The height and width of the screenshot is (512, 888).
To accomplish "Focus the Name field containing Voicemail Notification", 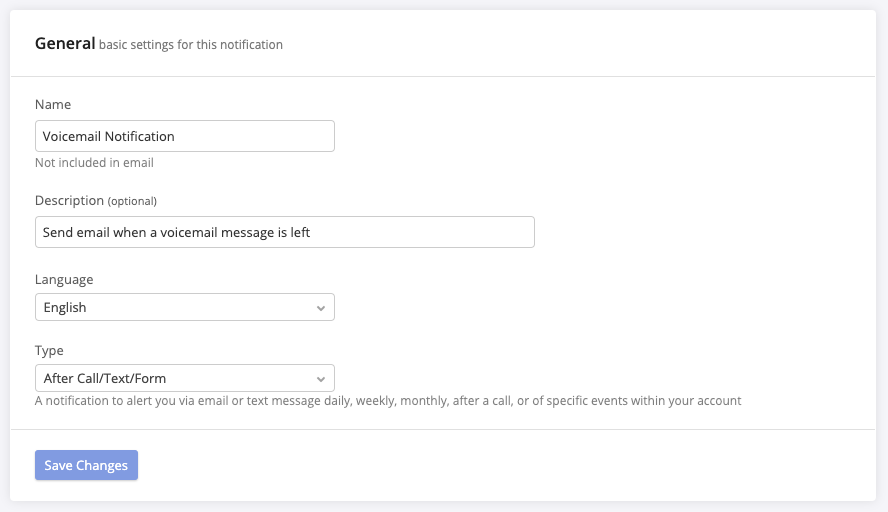I will tap(184, 136).
